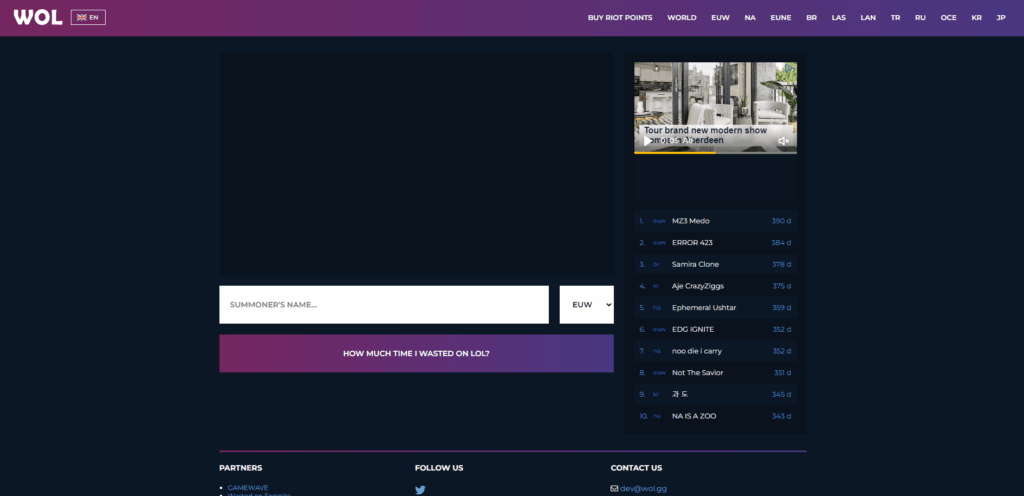Click the 343 d value
This screenshot has height=496, width=1024.
point(782,416)
